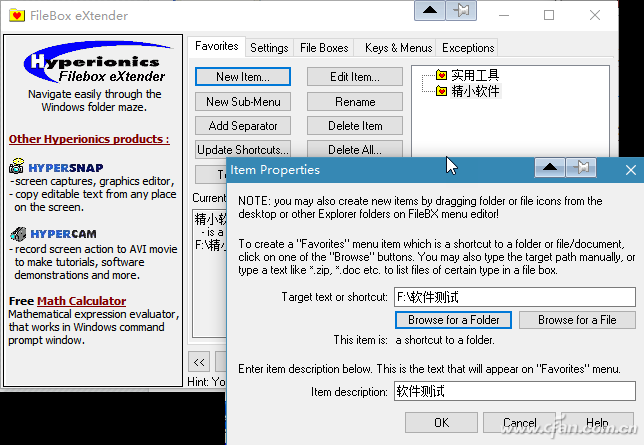Select the 实用工具 tree item
644x445 pixels.
click(475, 75)
